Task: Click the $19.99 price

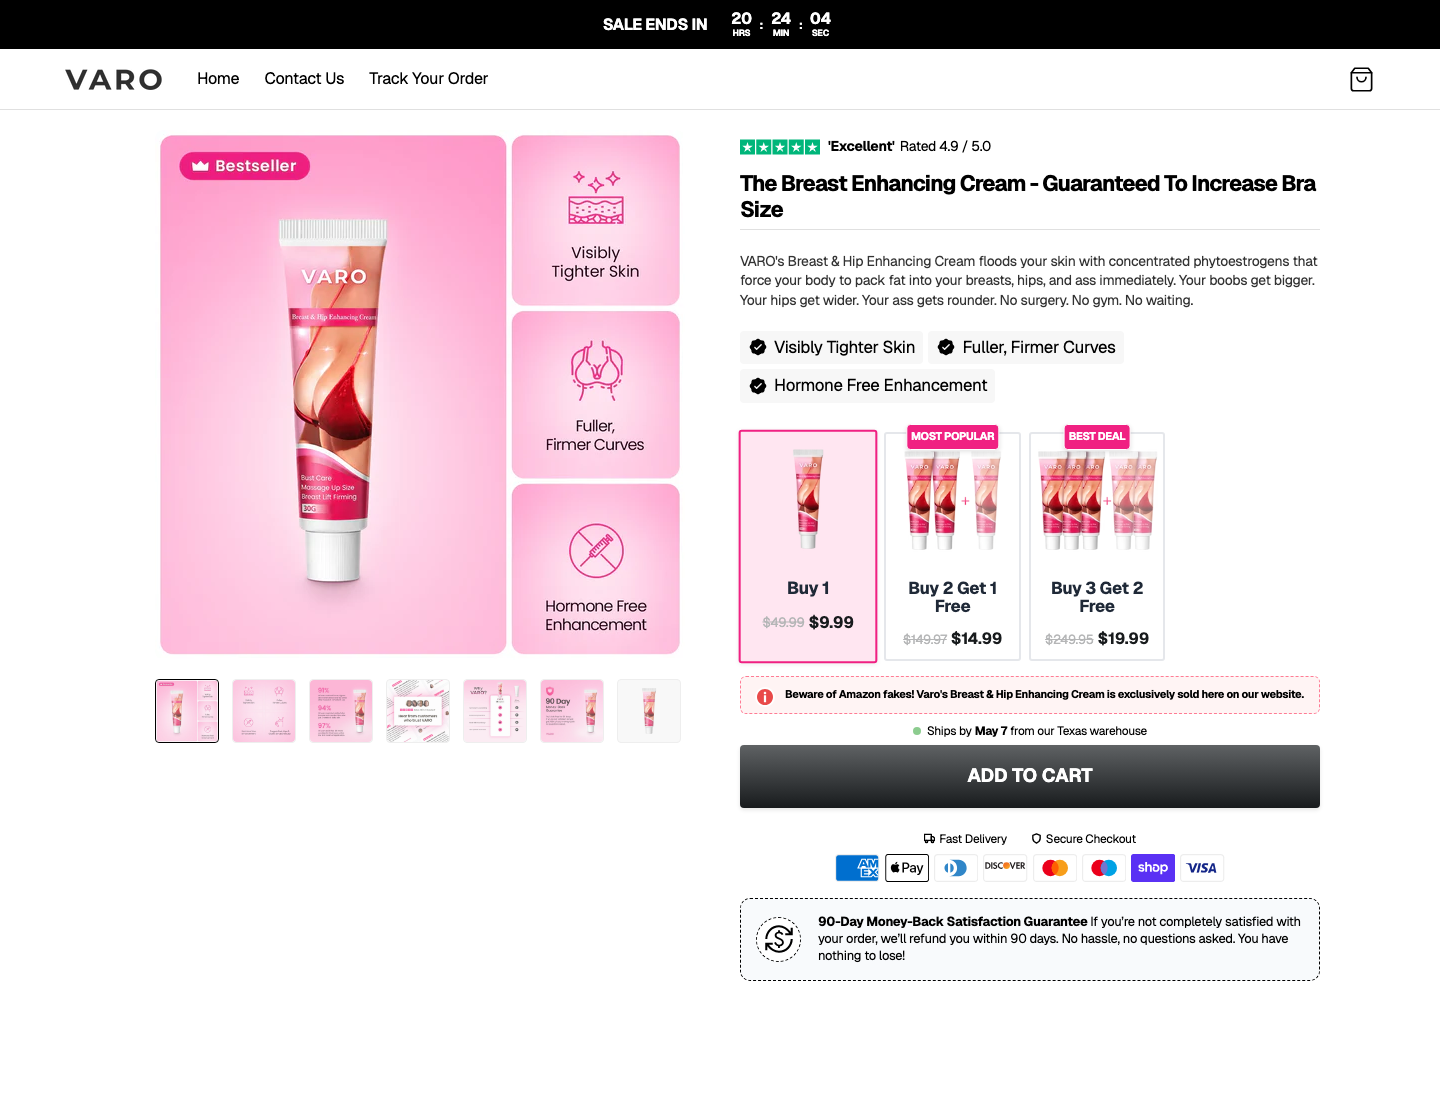Action: 1123,638
